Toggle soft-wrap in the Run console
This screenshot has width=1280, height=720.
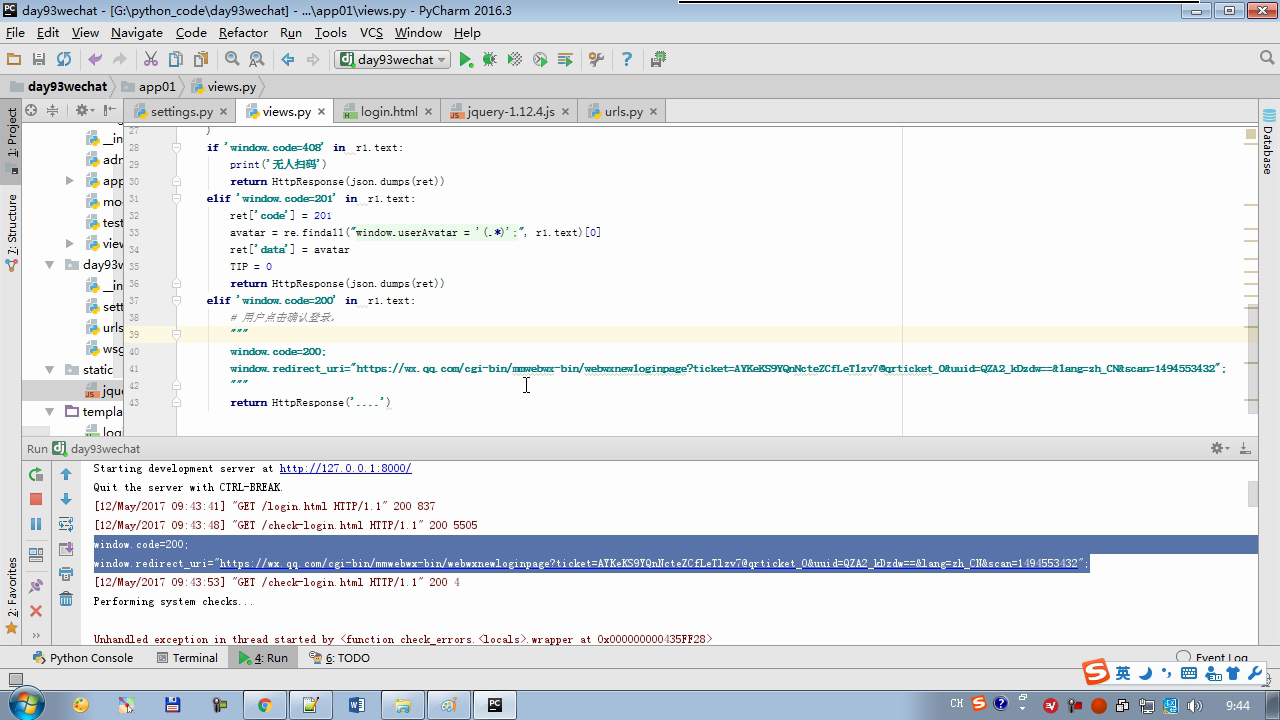[x=66, y=524]
